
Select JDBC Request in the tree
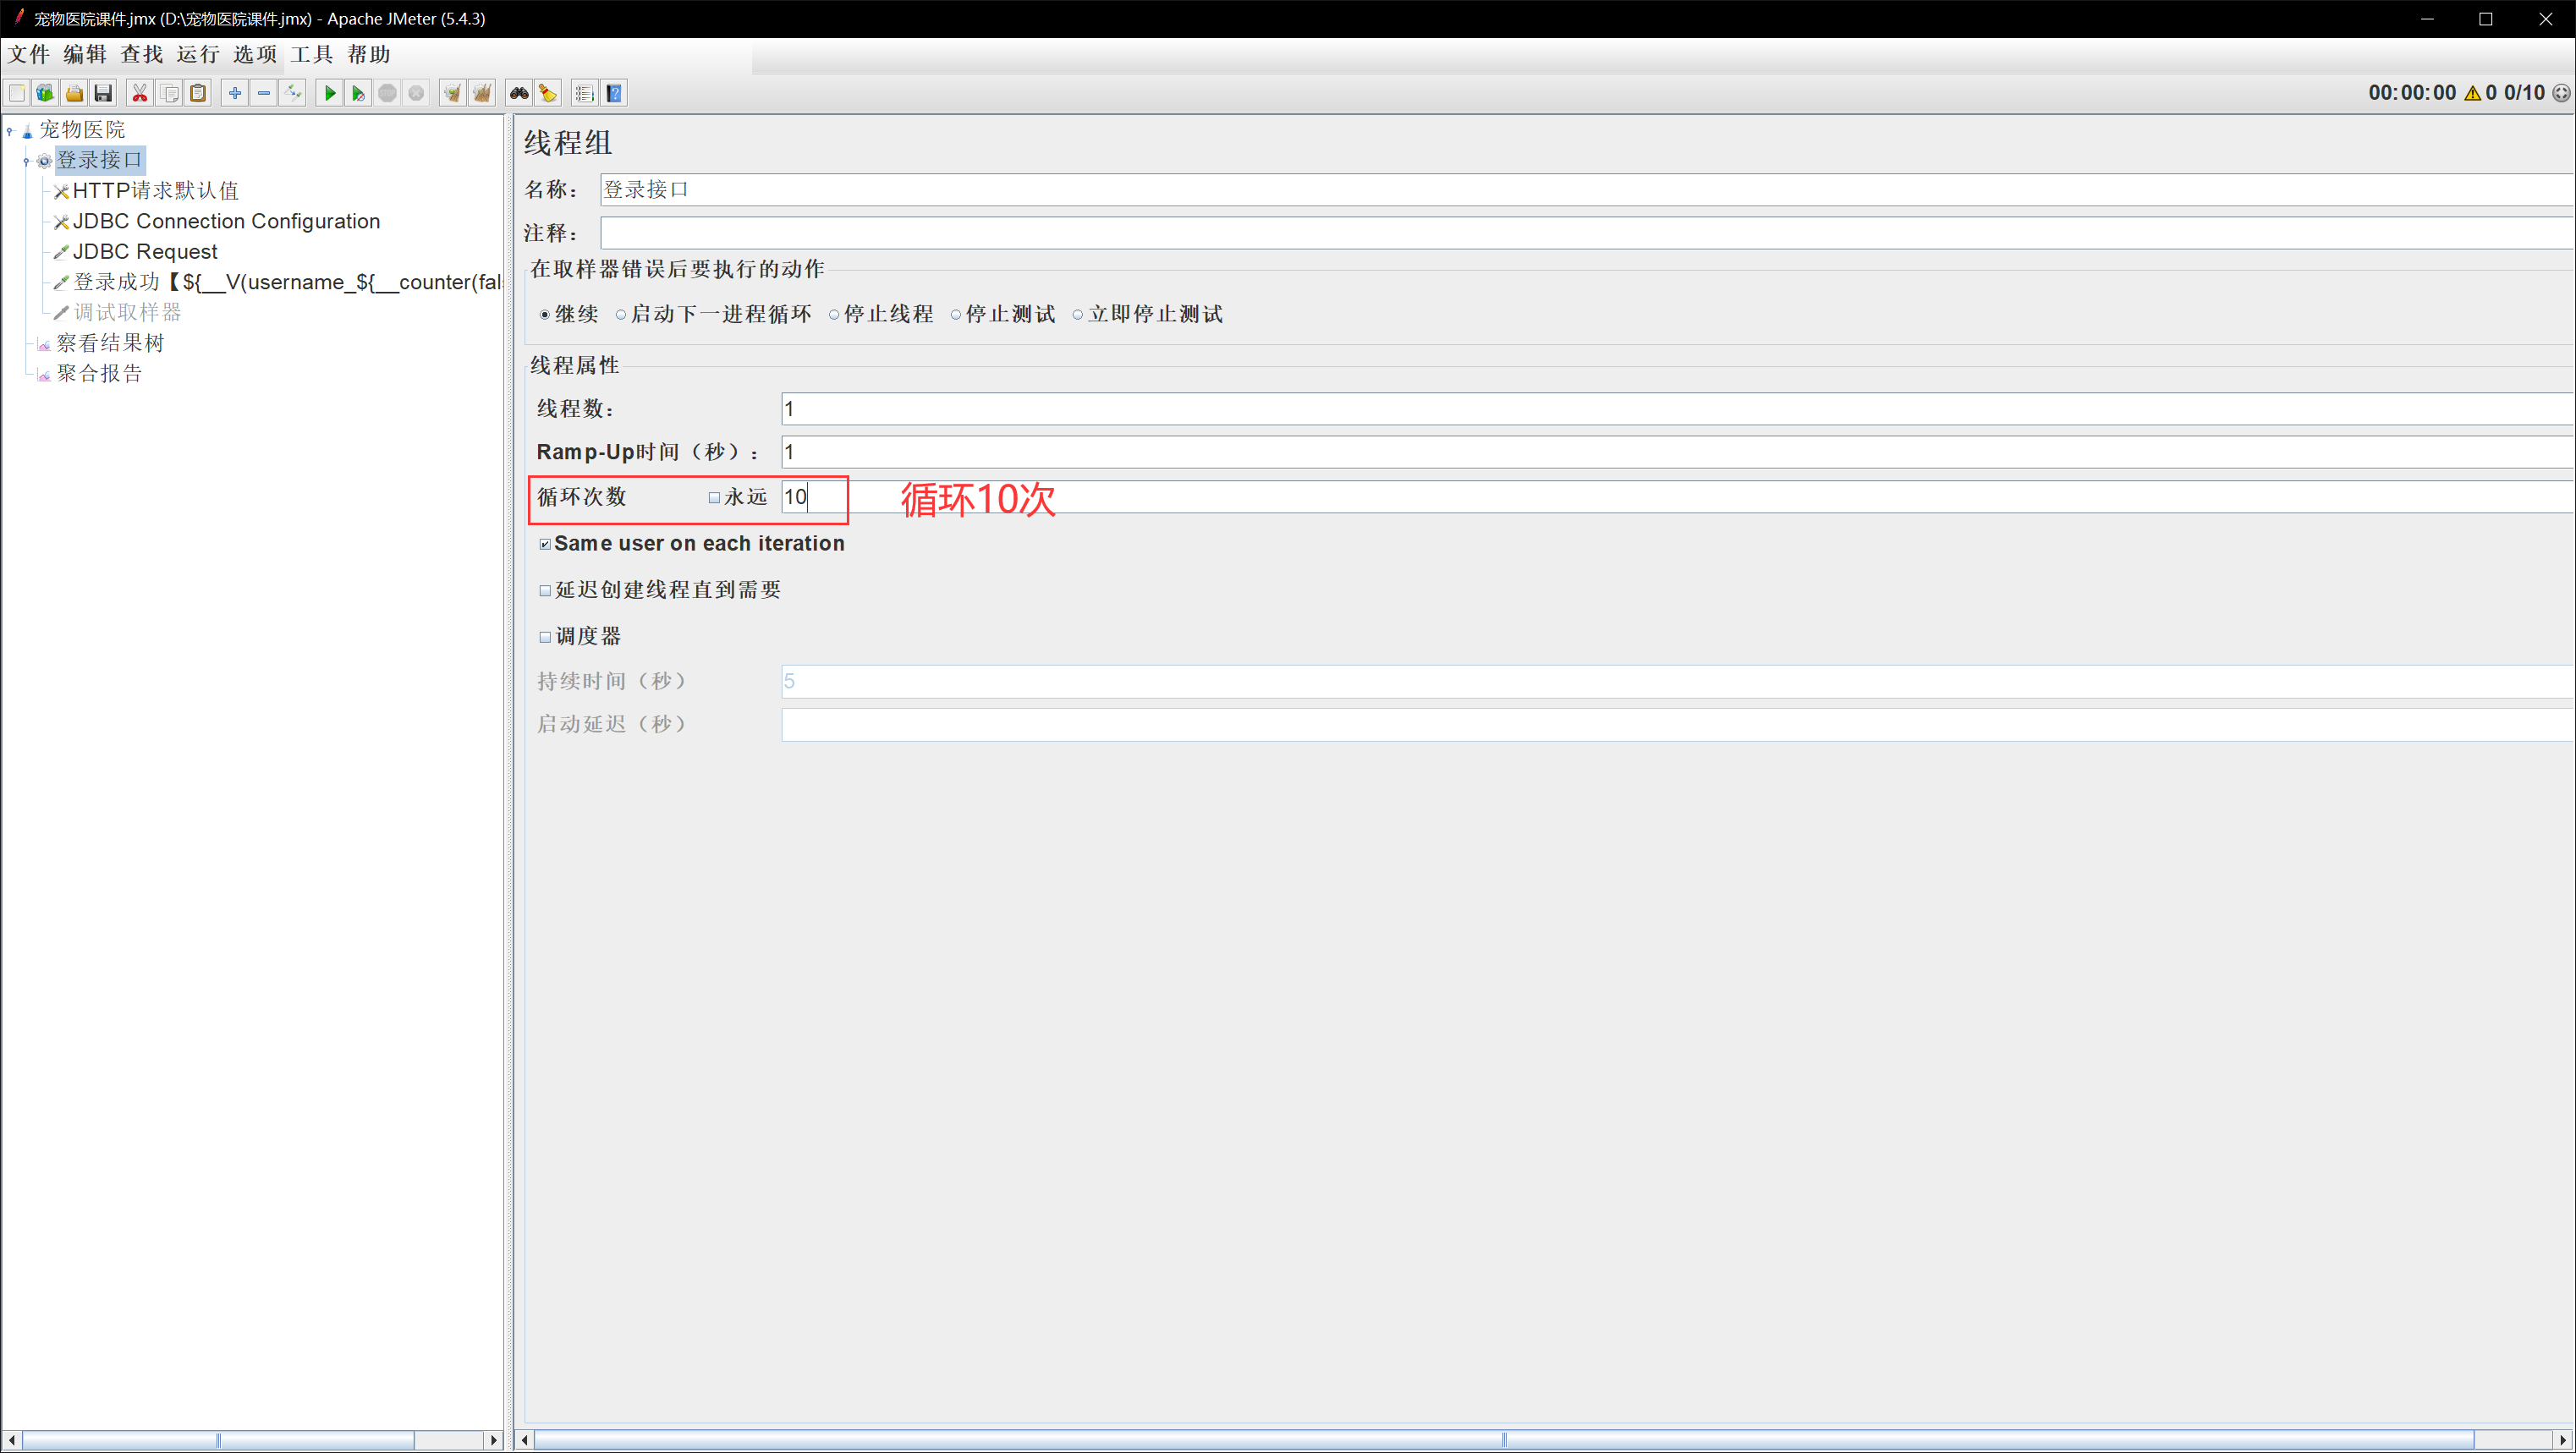pos(145,252)
